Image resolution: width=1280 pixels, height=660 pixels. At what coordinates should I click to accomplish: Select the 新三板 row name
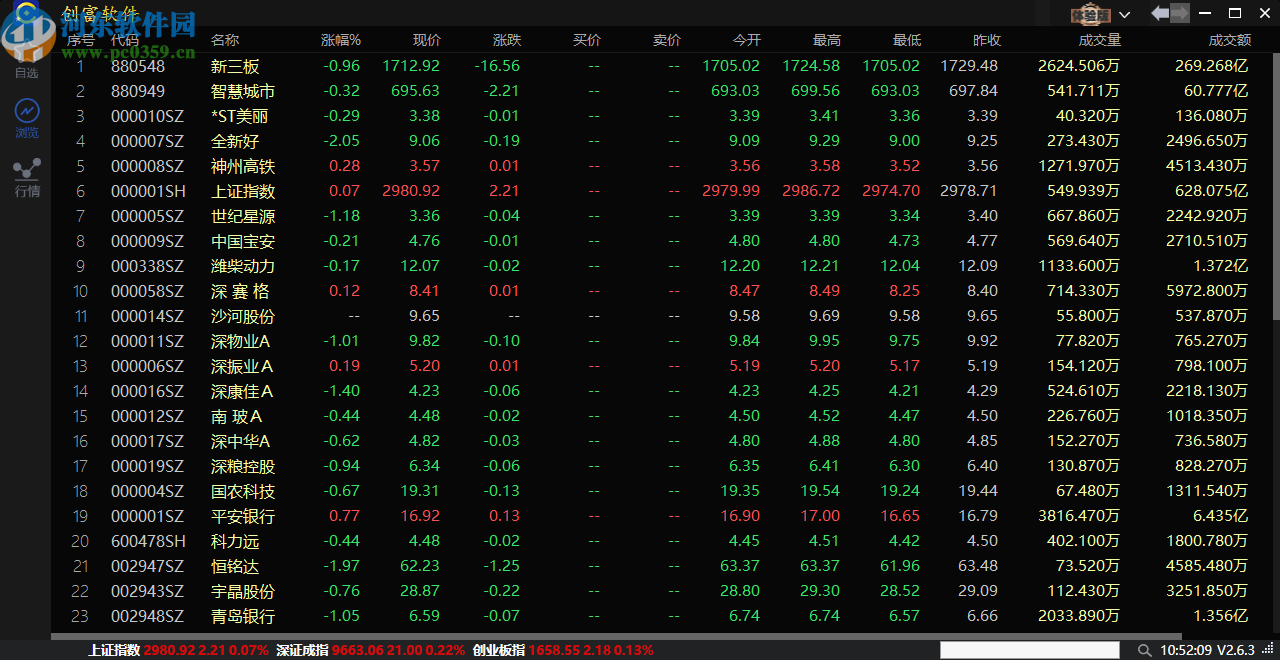pos(235,66)
